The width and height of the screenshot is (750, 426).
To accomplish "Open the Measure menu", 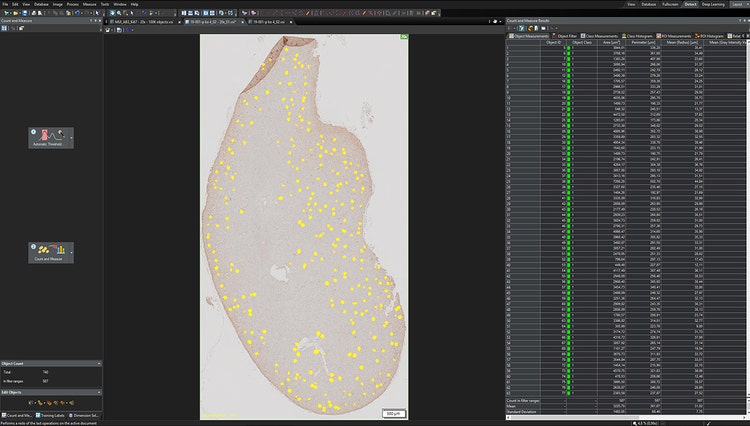I will pyautogui.click(x=90, y=4).
